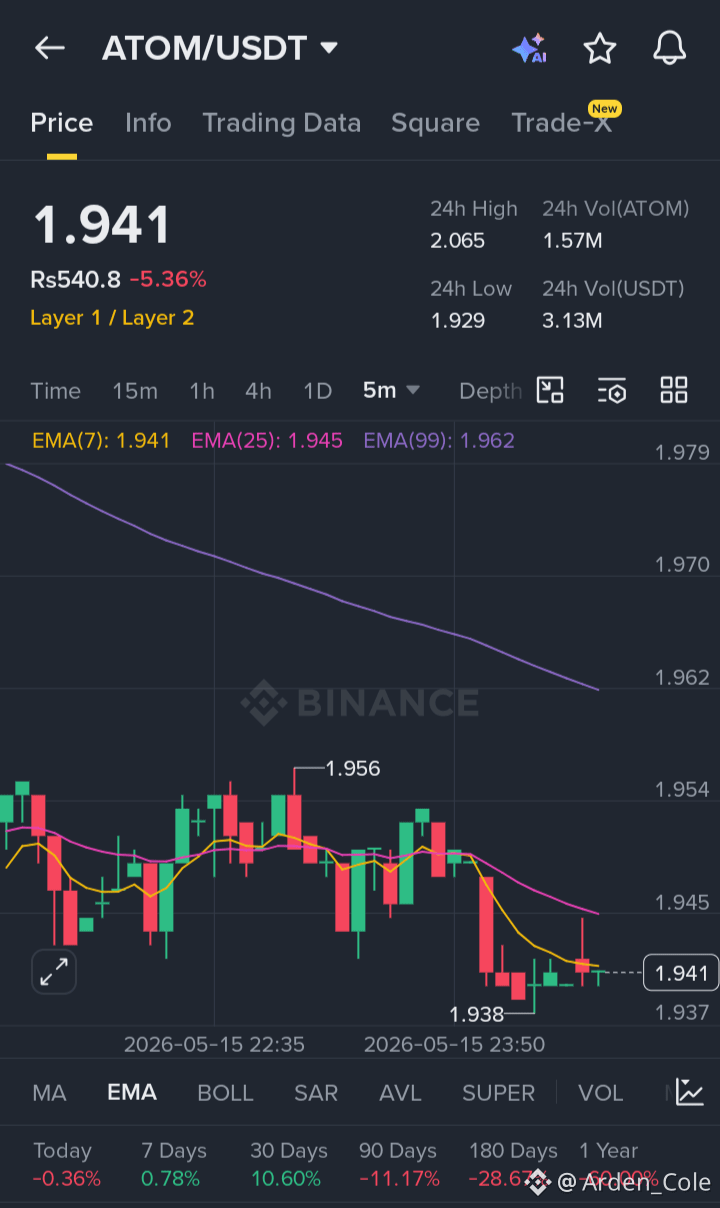Select the MA indicator option
Screen dimensions: 720x1208
[49, 1093]
